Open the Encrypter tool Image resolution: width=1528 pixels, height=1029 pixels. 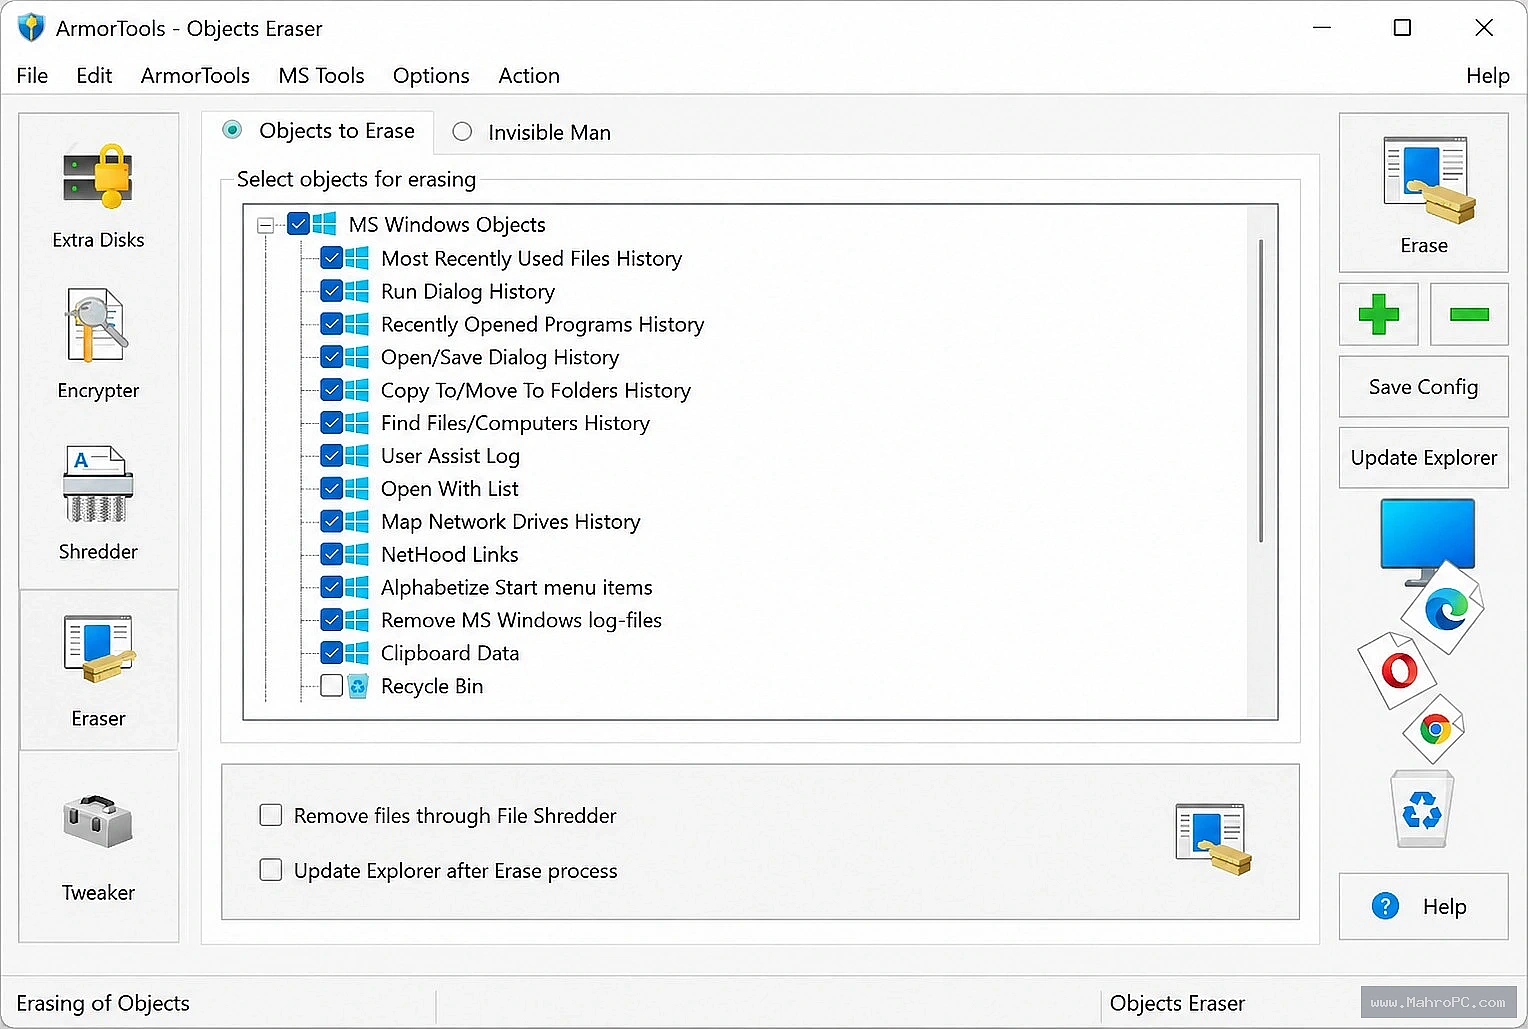coord(98,345)
